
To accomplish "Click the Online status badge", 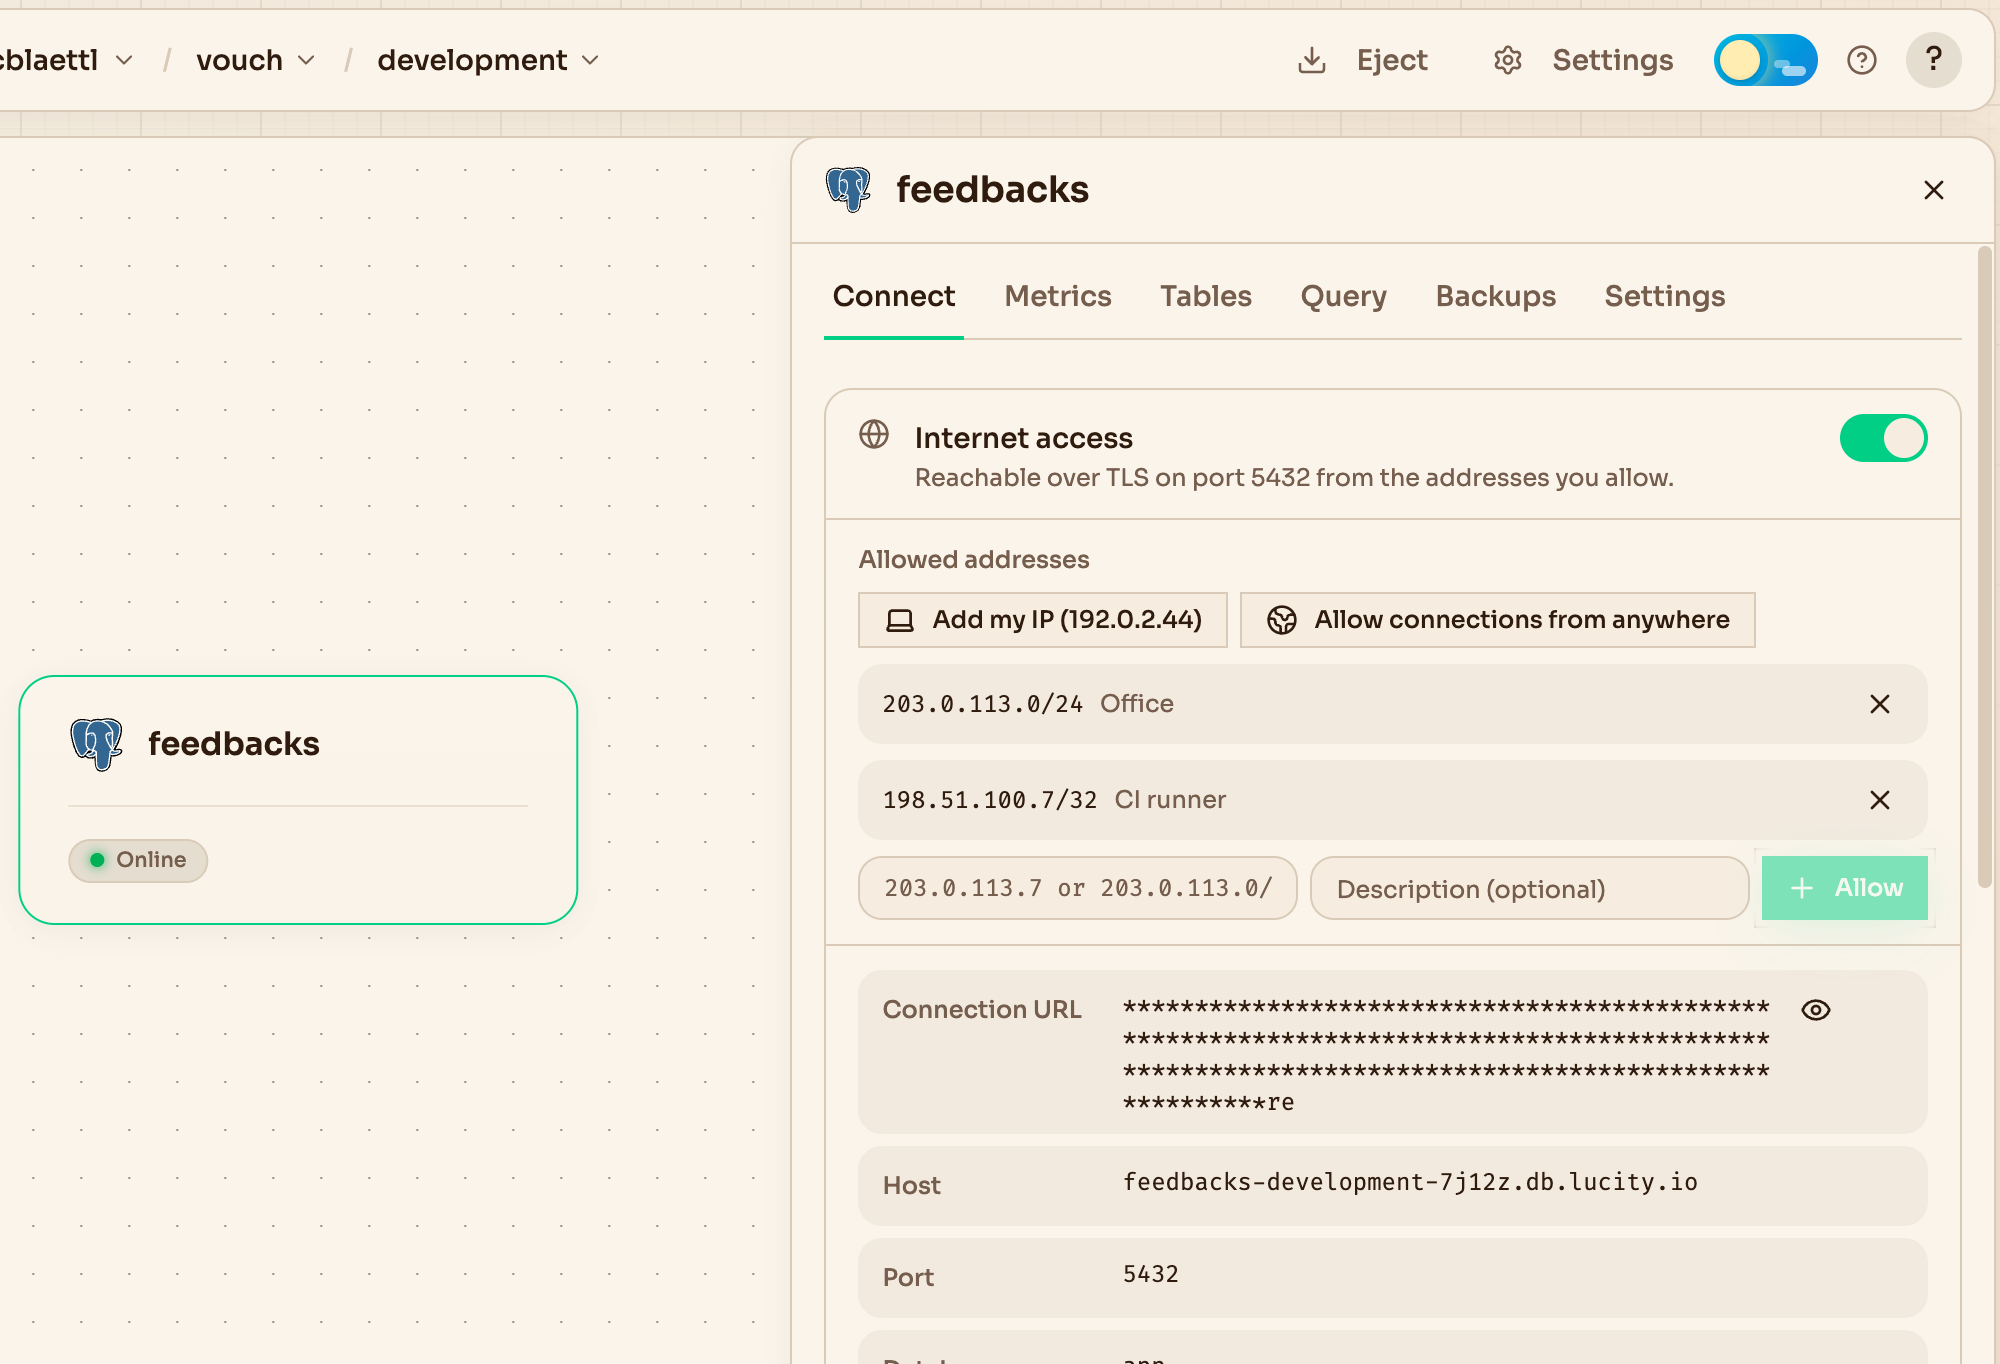I will click(x=138, y=860).
